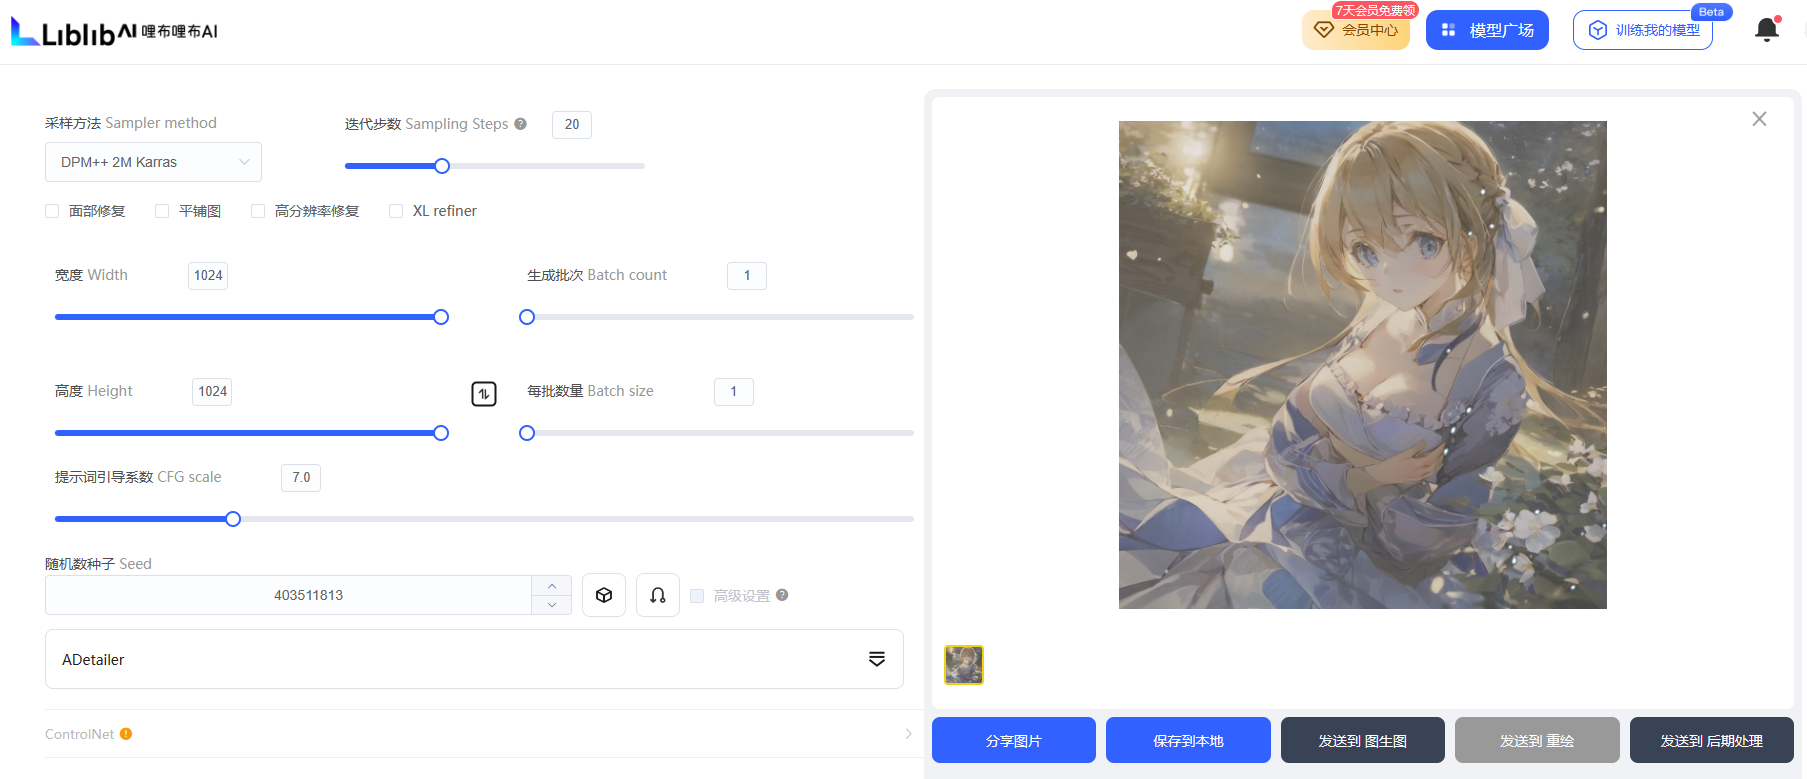Viewport: 1807px width, 779px height.
Task: Click the 7天会员免费领 promo badge
Action: pyautogui.click(x=1375, y=10)
